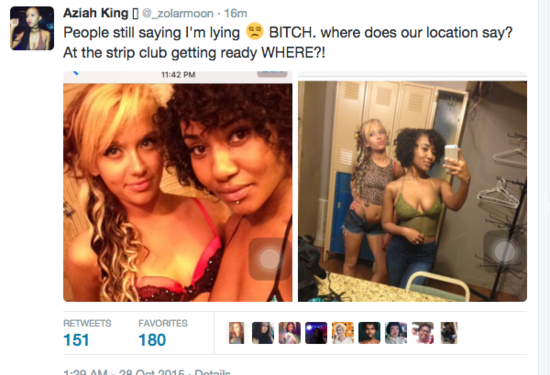This screenshot has width=550, height=375.
Task: Open first liker avatar with red hair
Action: tap(236, 333)
